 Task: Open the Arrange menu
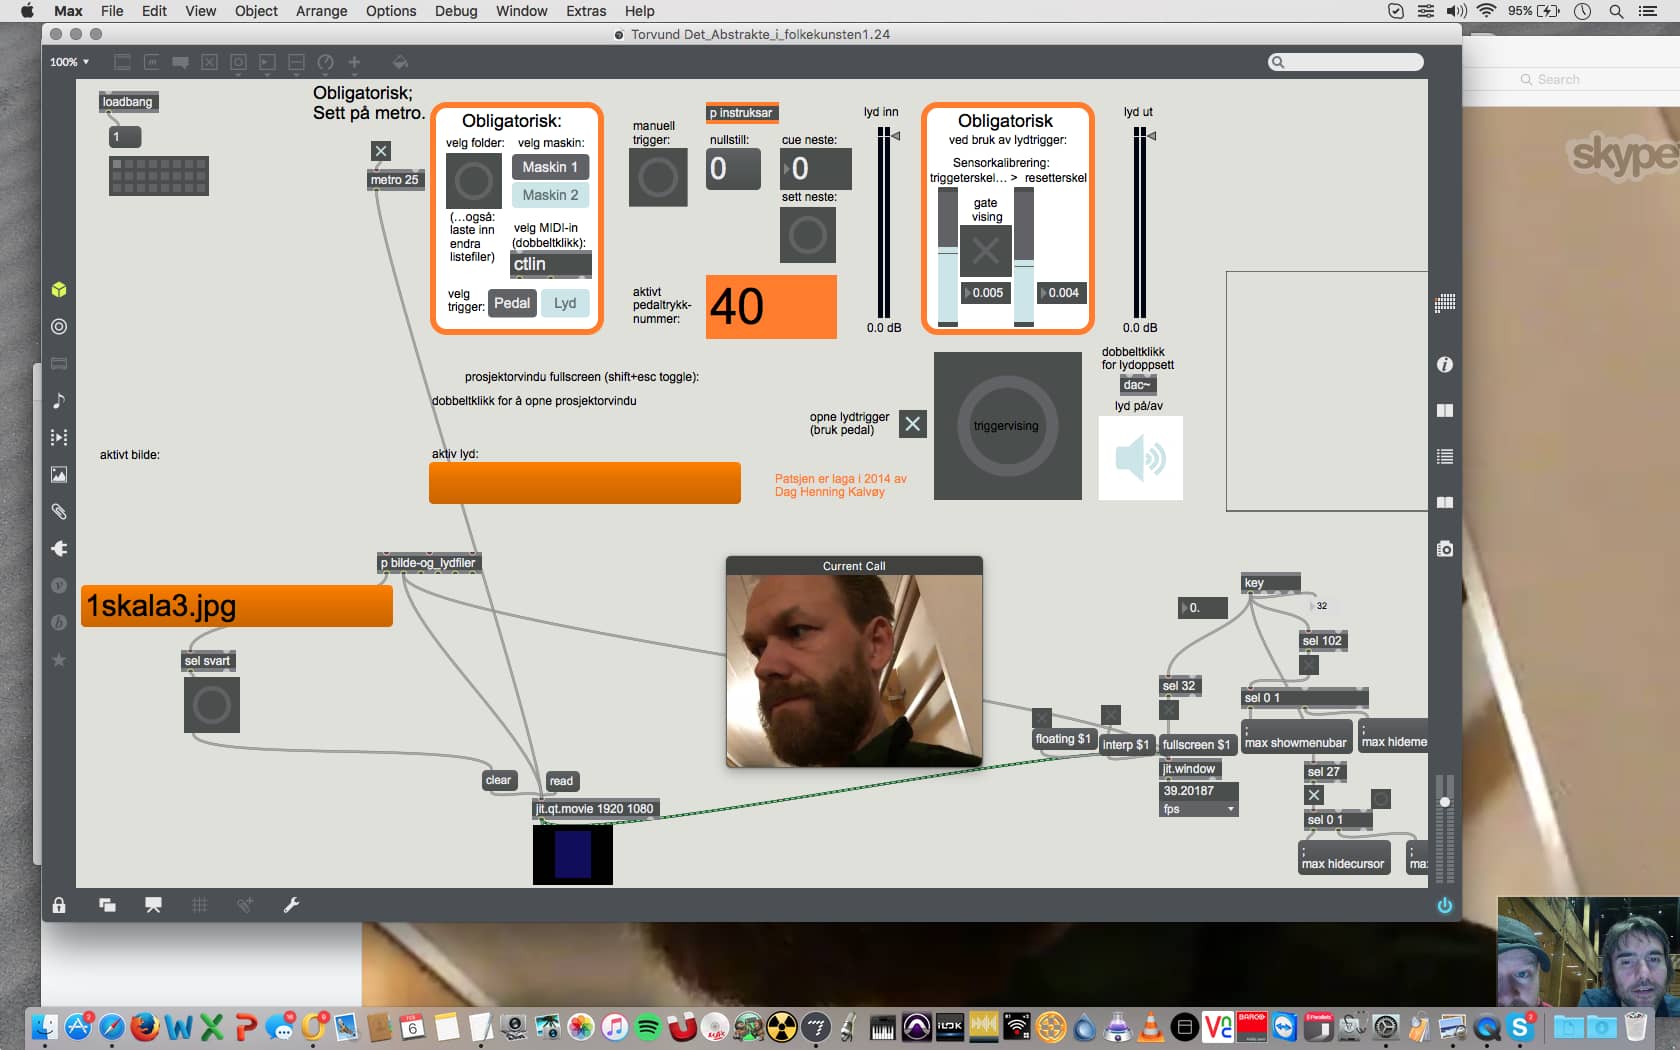point(321,11)
